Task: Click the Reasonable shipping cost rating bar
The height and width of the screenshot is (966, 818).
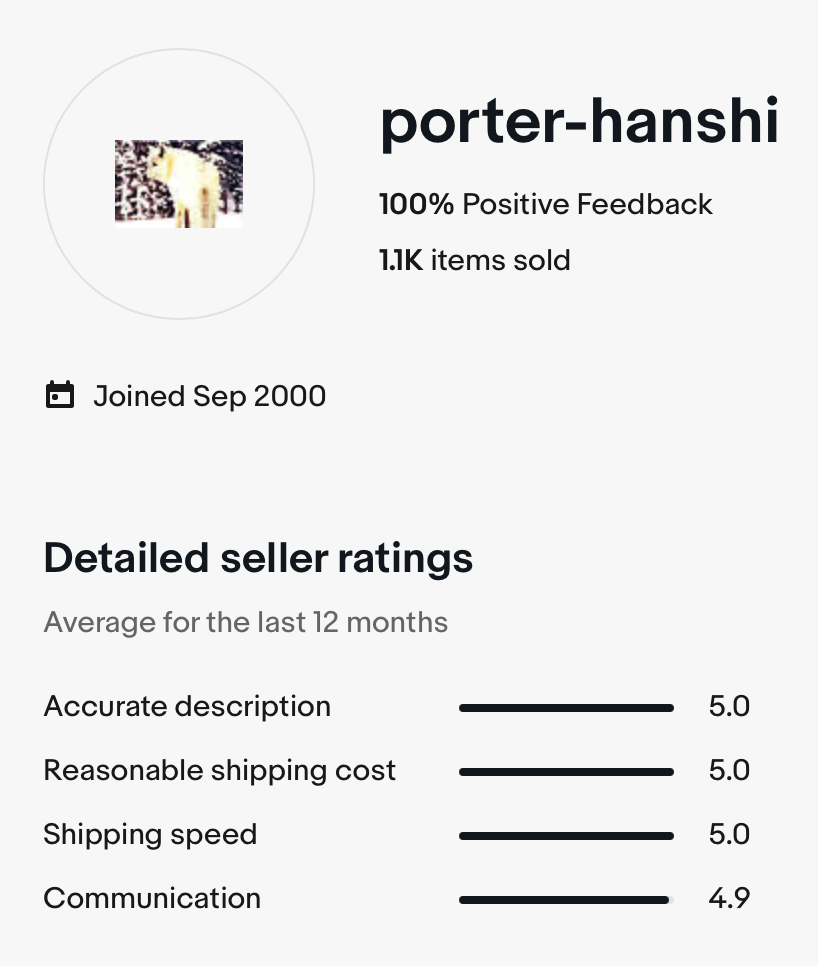Action: [x=566, y=772]
